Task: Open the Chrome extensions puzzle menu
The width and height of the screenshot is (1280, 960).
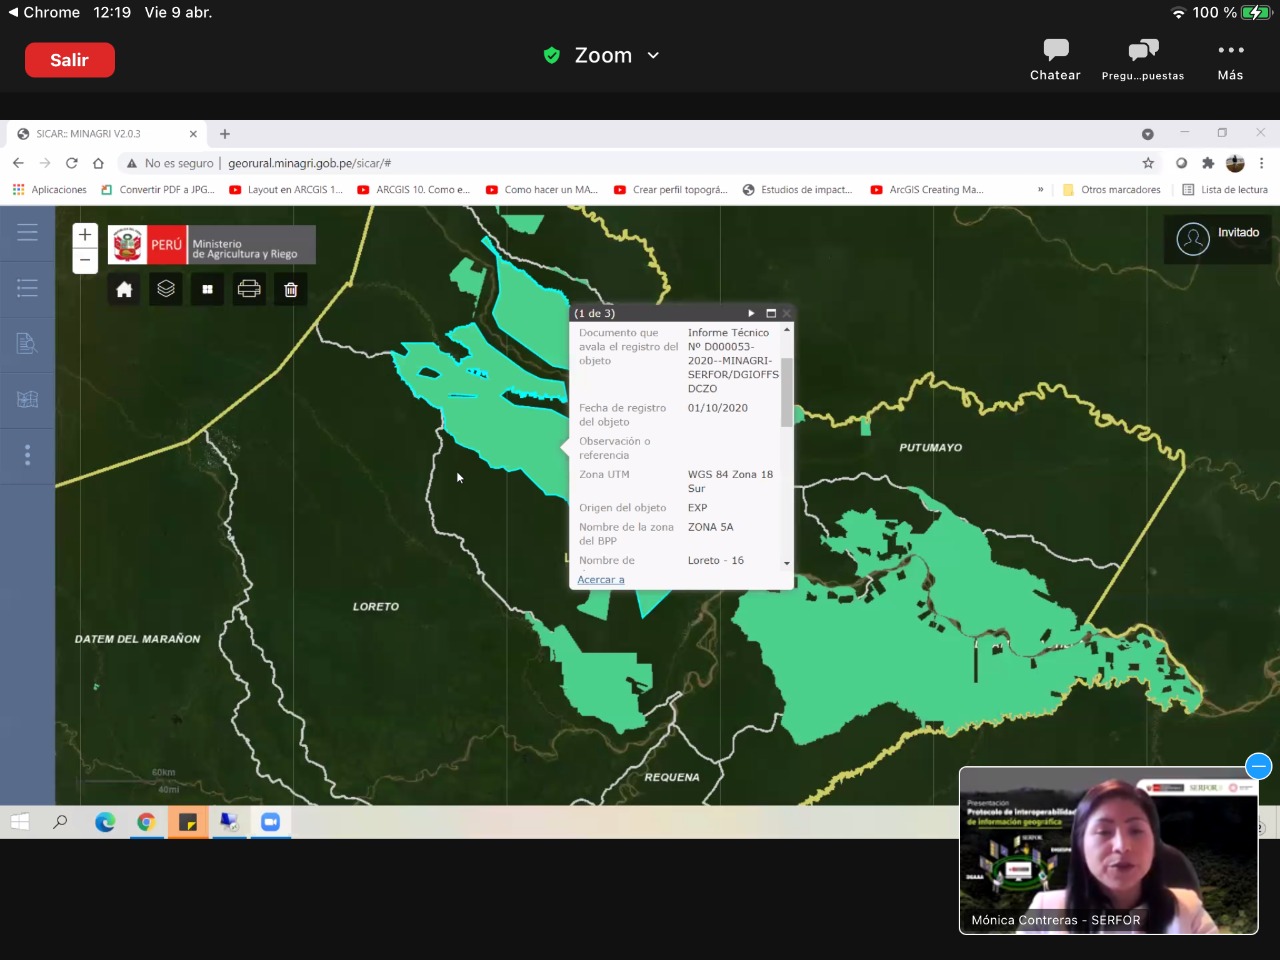Action: click(x=1208, y=163)
